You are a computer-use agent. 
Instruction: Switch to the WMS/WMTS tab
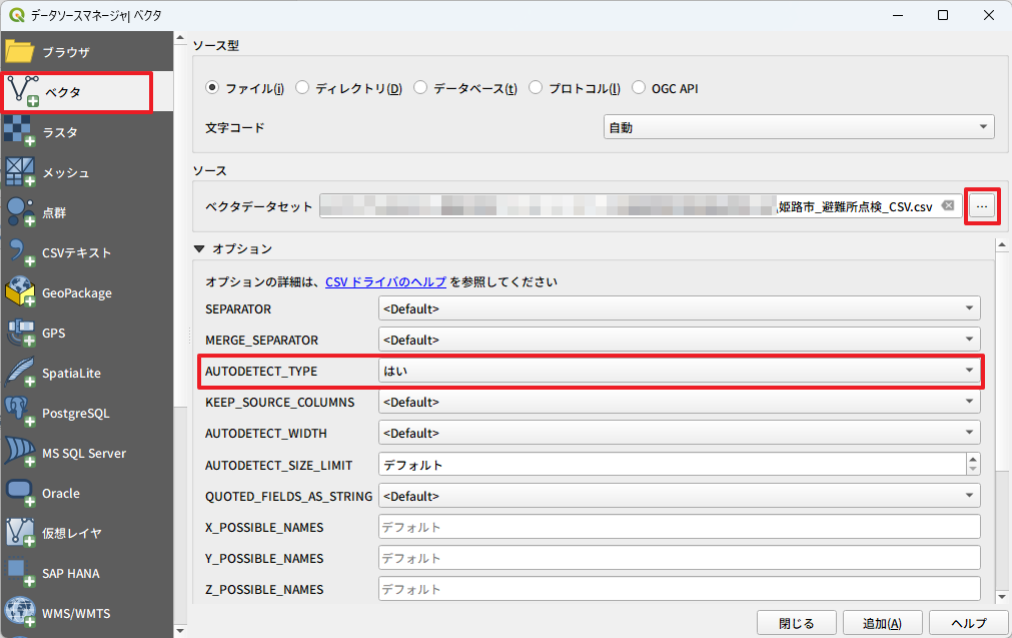point(76,613)
